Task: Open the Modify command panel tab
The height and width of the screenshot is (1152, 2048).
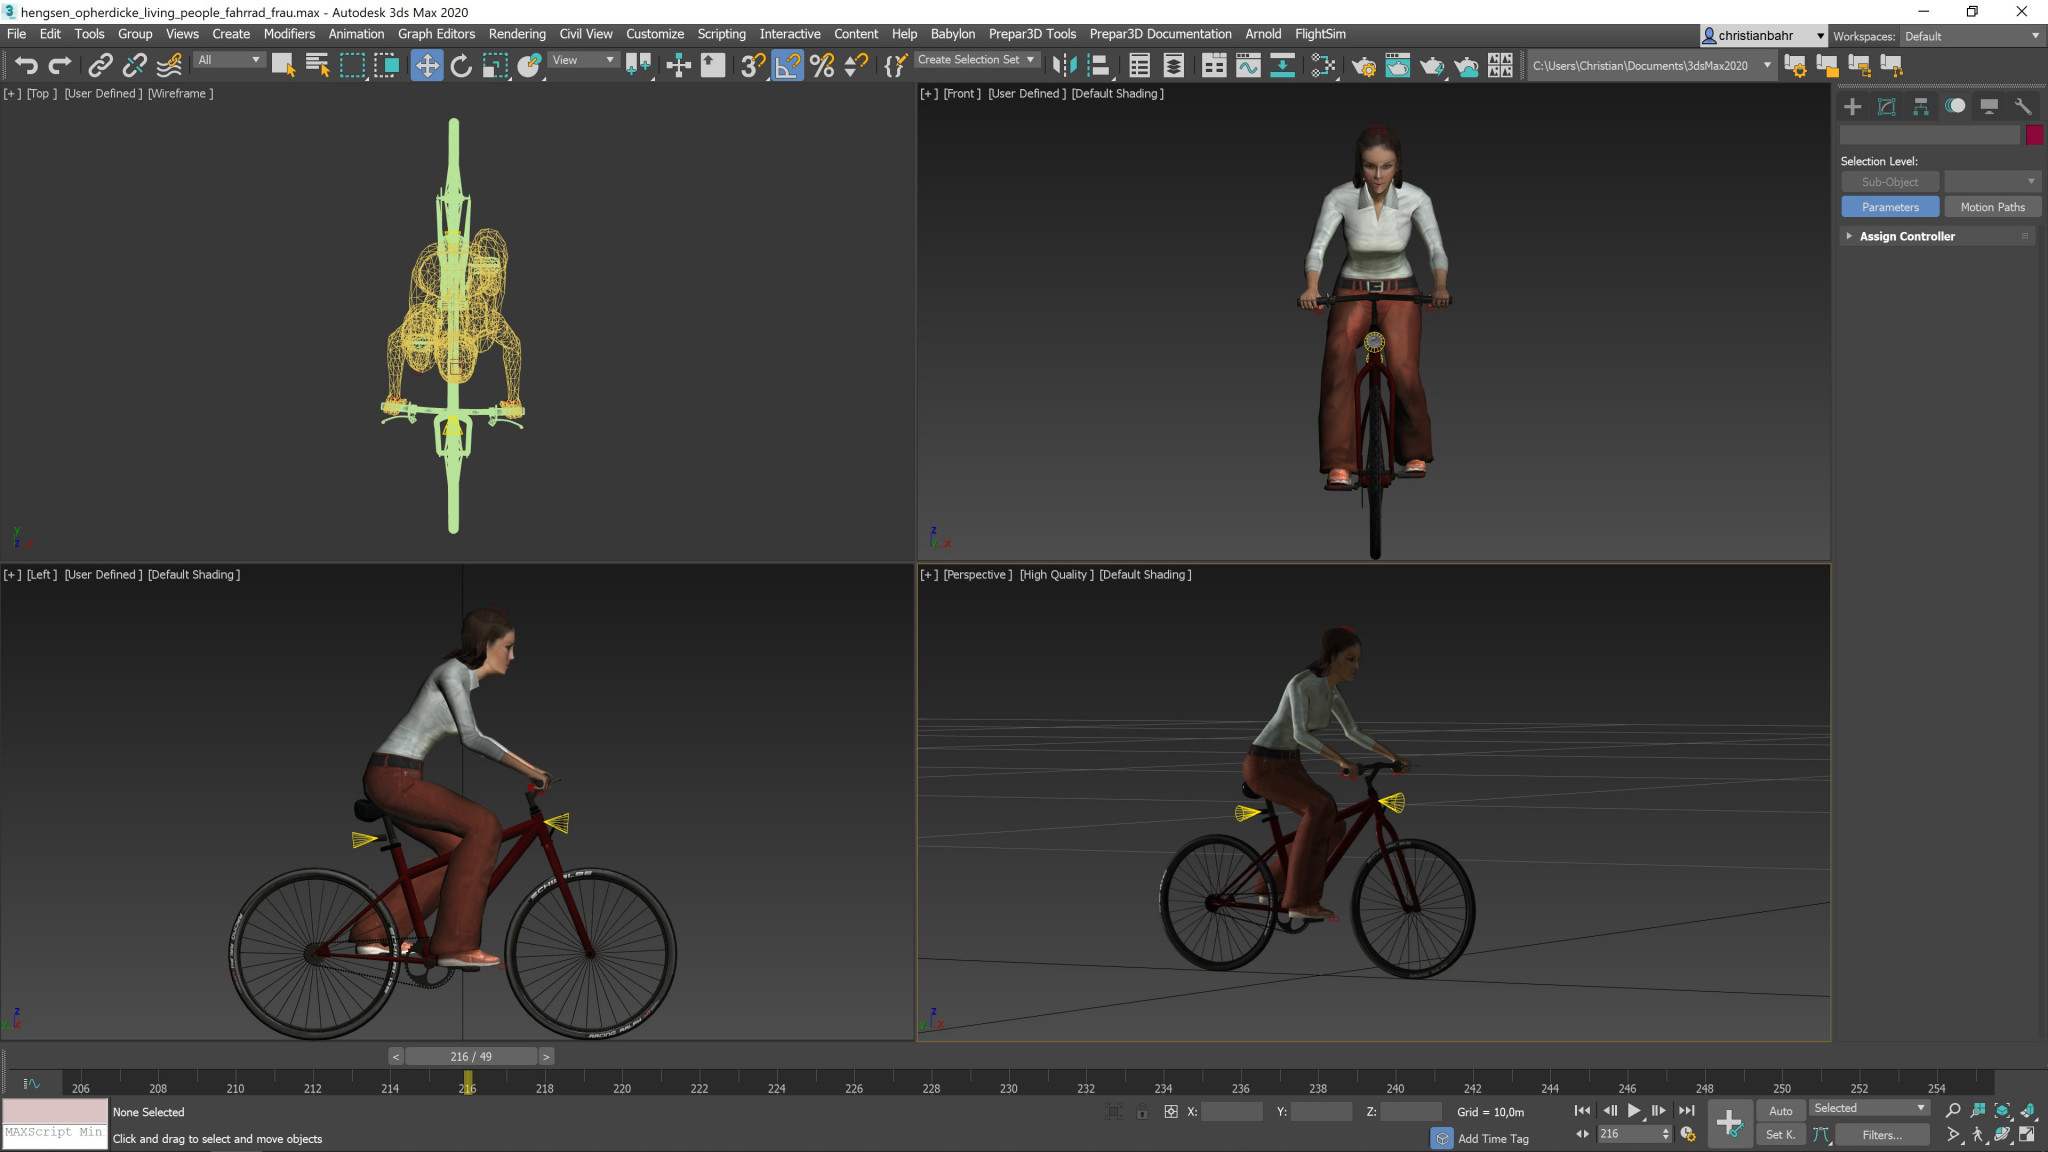Action: (1886, 107)
